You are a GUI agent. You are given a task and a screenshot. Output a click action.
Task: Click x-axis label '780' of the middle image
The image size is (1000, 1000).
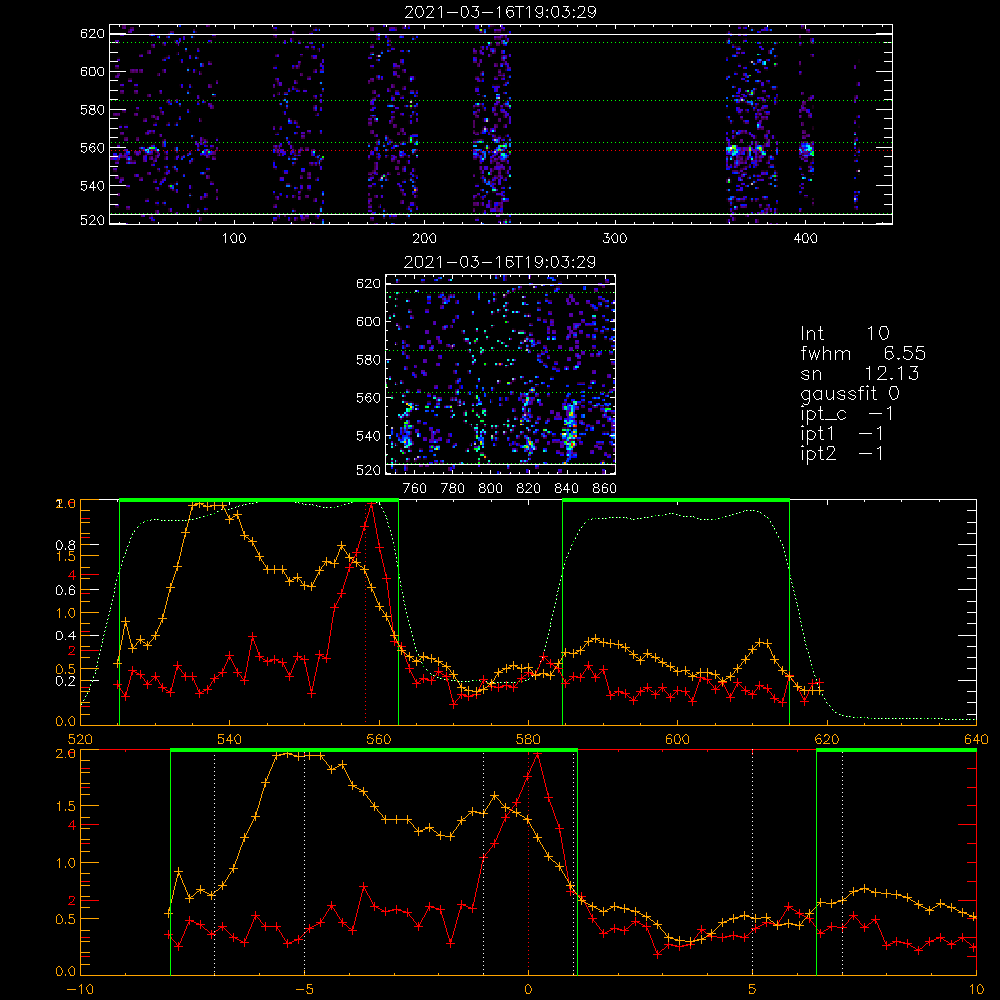[453, 489]
